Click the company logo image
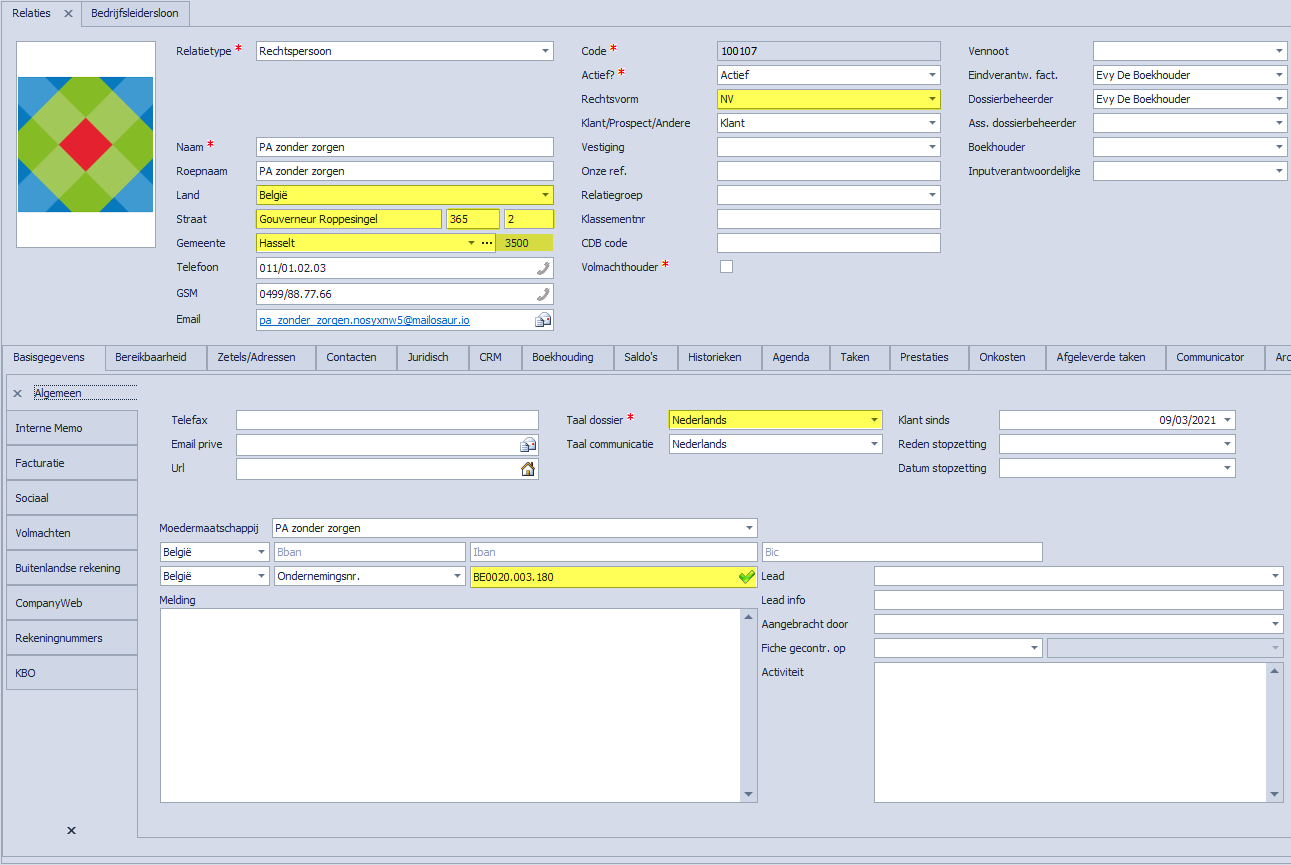Viewport: 1291px width, 865px height. pyautogui.click(x=86, y=144)
